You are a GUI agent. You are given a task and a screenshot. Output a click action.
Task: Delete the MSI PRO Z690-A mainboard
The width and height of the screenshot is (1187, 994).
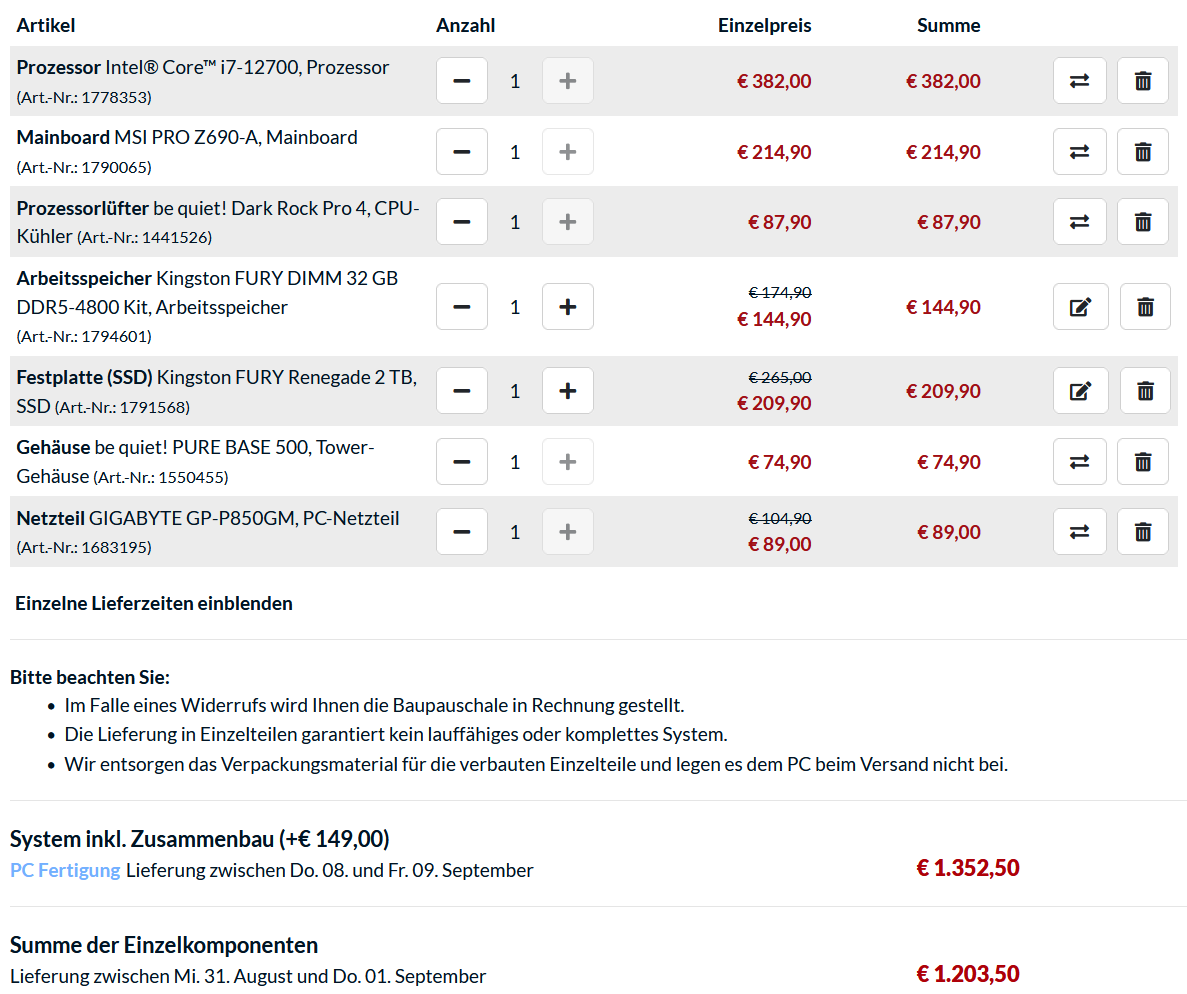click(x=1142, y=152)
